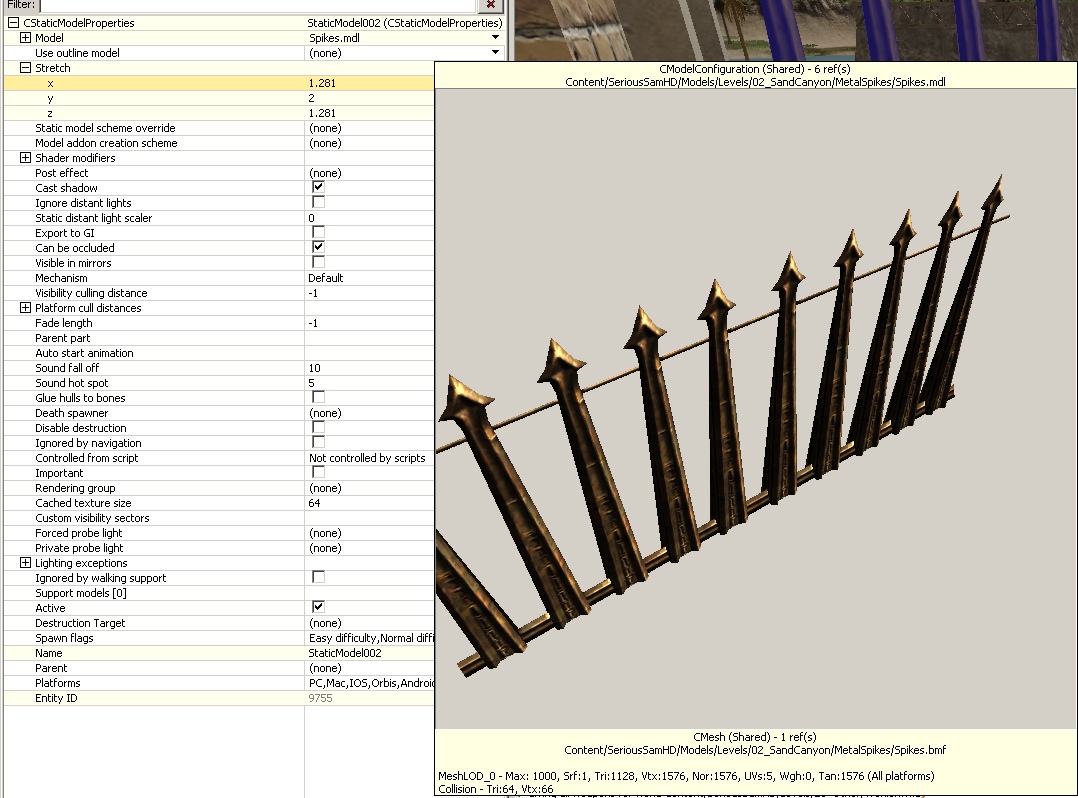This screenshot has width=1078, height=798.
Task: Click the Spikes.bmf mesh path text
Action: click(755, 750)
